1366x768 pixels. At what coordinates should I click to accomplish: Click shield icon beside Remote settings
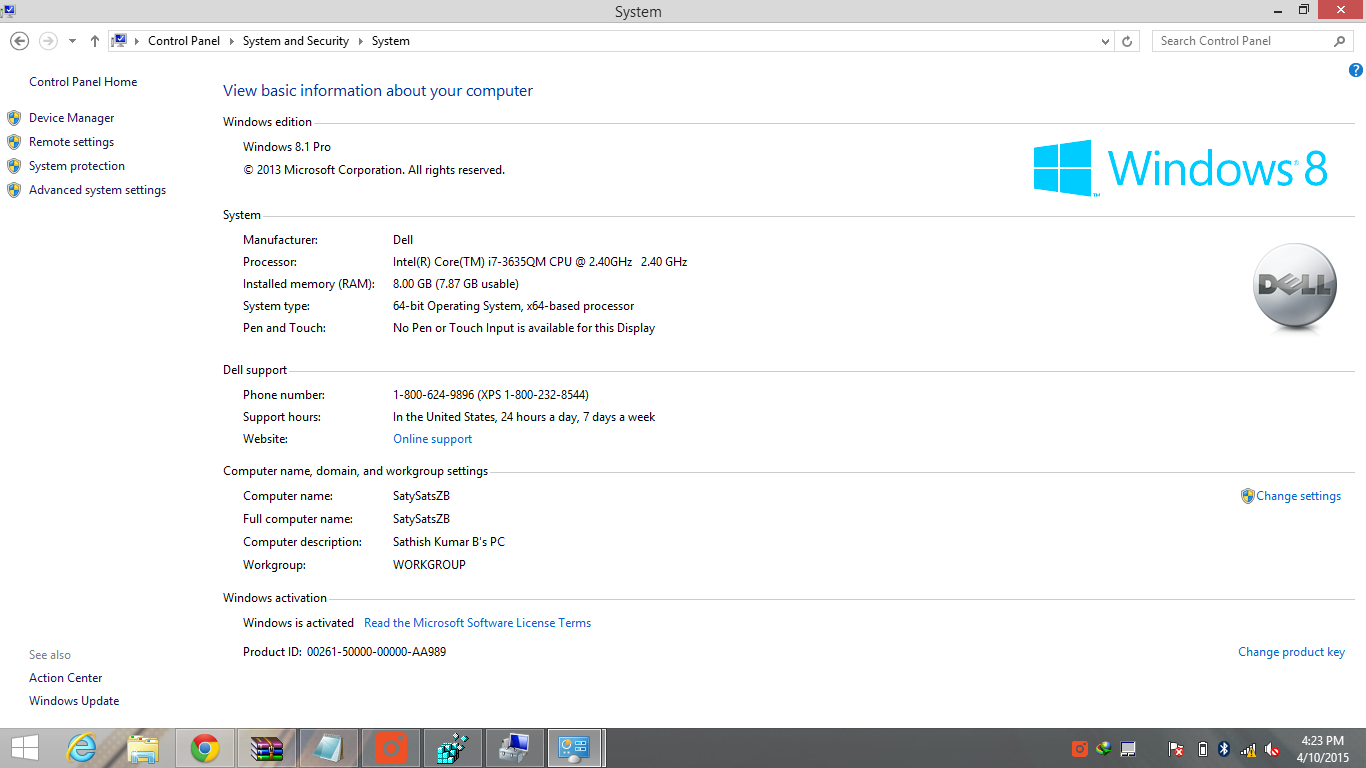click(x=14, y=142)
